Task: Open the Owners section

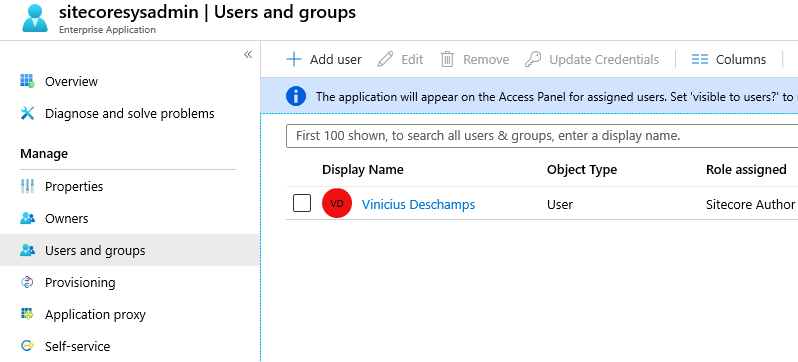Action: (x=67, y=218)
